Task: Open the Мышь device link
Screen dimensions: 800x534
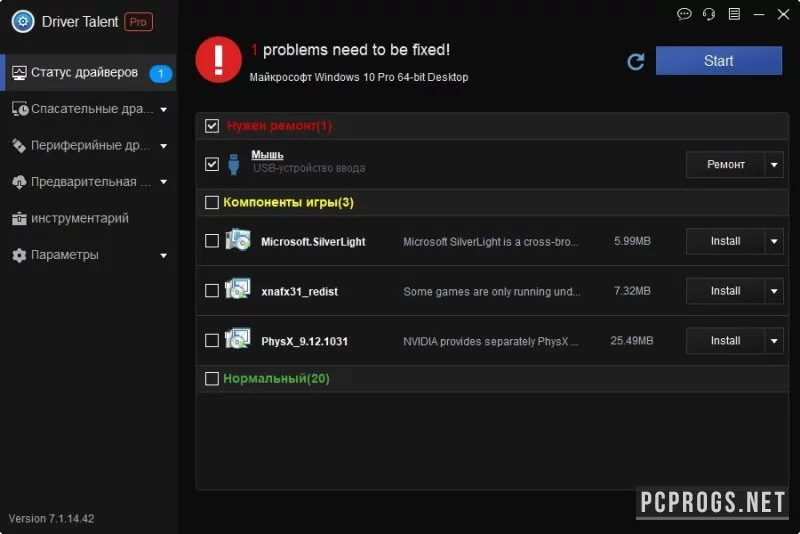Action: point(267,155)
